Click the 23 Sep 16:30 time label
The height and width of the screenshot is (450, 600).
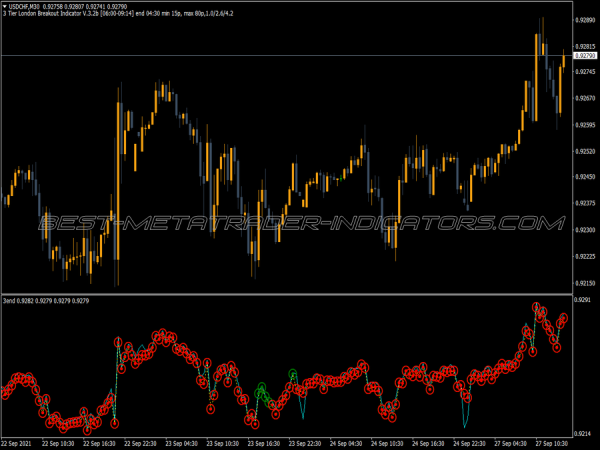264,444
